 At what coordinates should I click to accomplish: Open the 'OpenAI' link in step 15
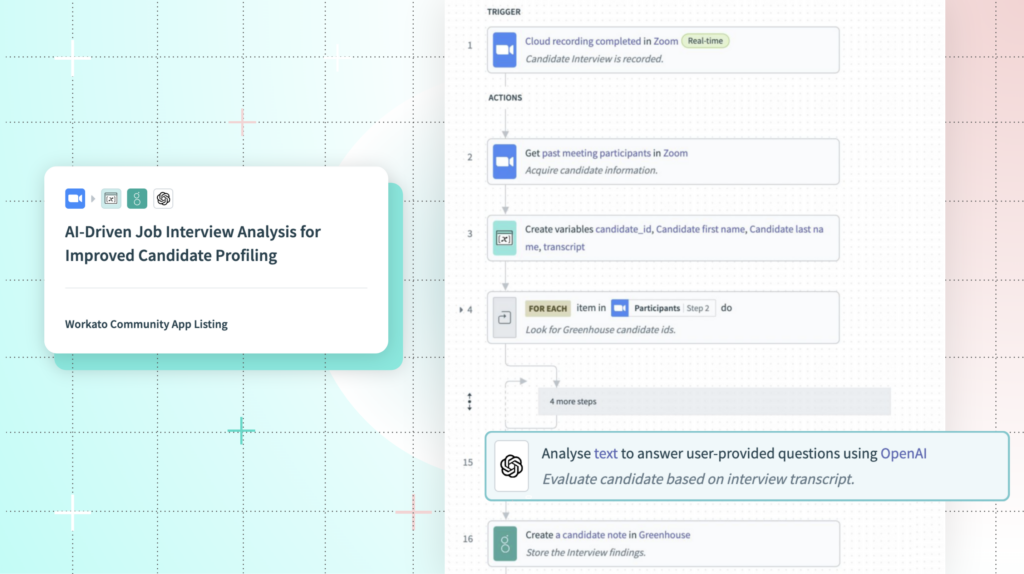point(903,453)
